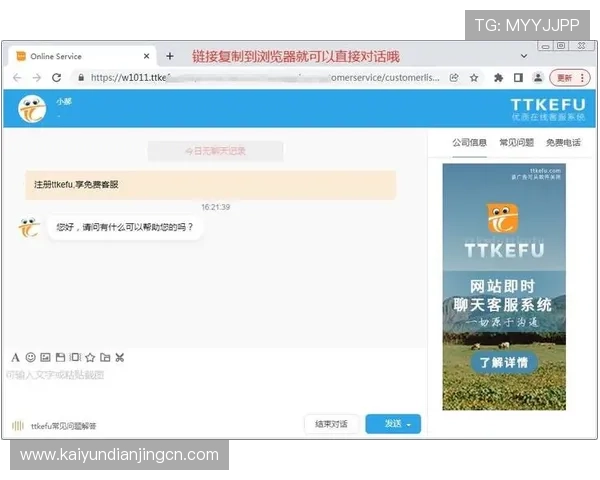Select the Online Service browser tab
Viewport: 600px width, 480px height.
(82, 56)
